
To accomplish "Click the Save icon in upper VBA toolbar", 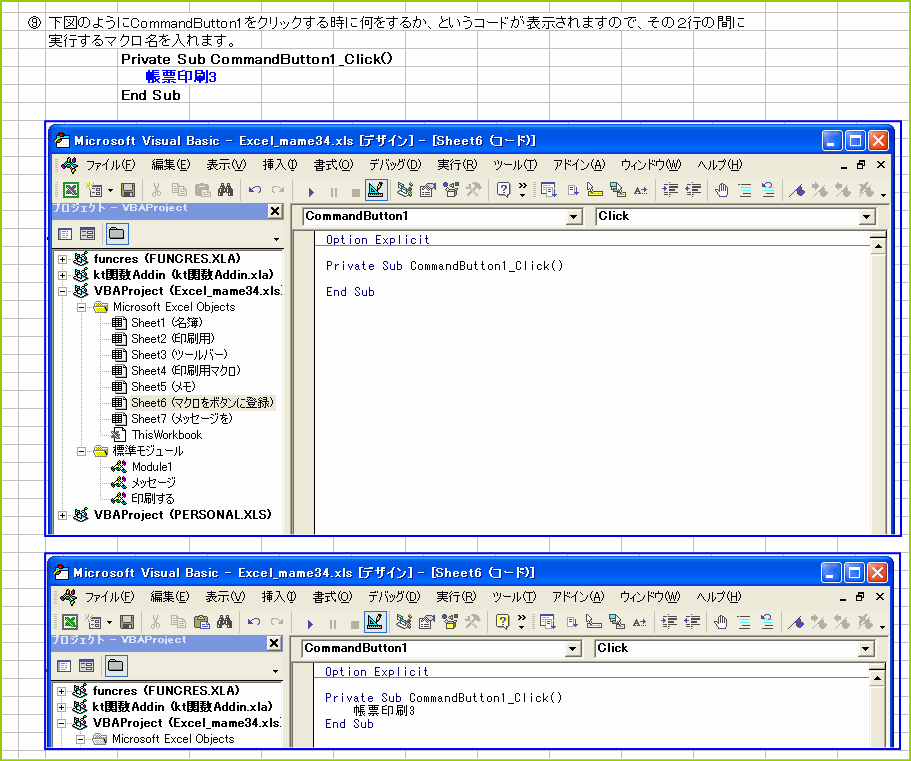I will 128,190.
